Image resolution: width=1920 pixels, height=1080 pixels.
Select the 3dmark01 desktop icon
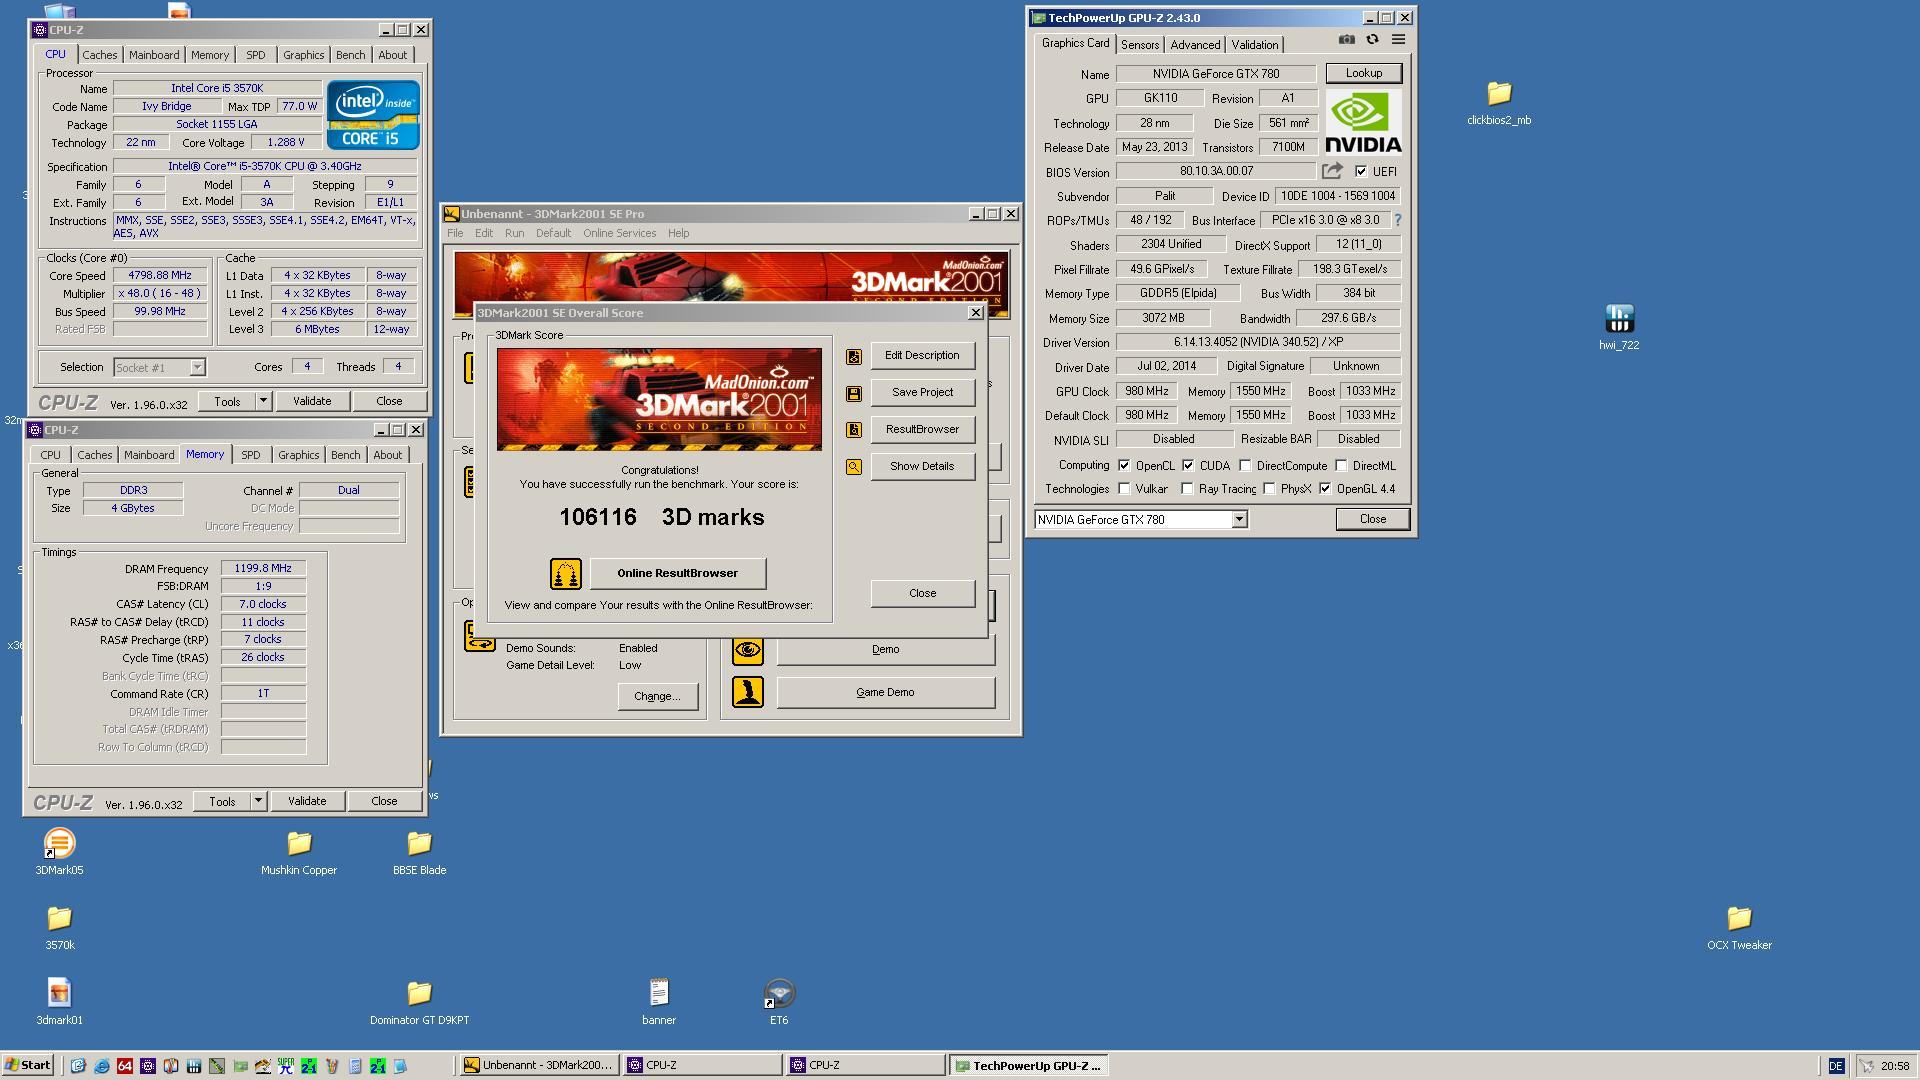point(59,1002)
